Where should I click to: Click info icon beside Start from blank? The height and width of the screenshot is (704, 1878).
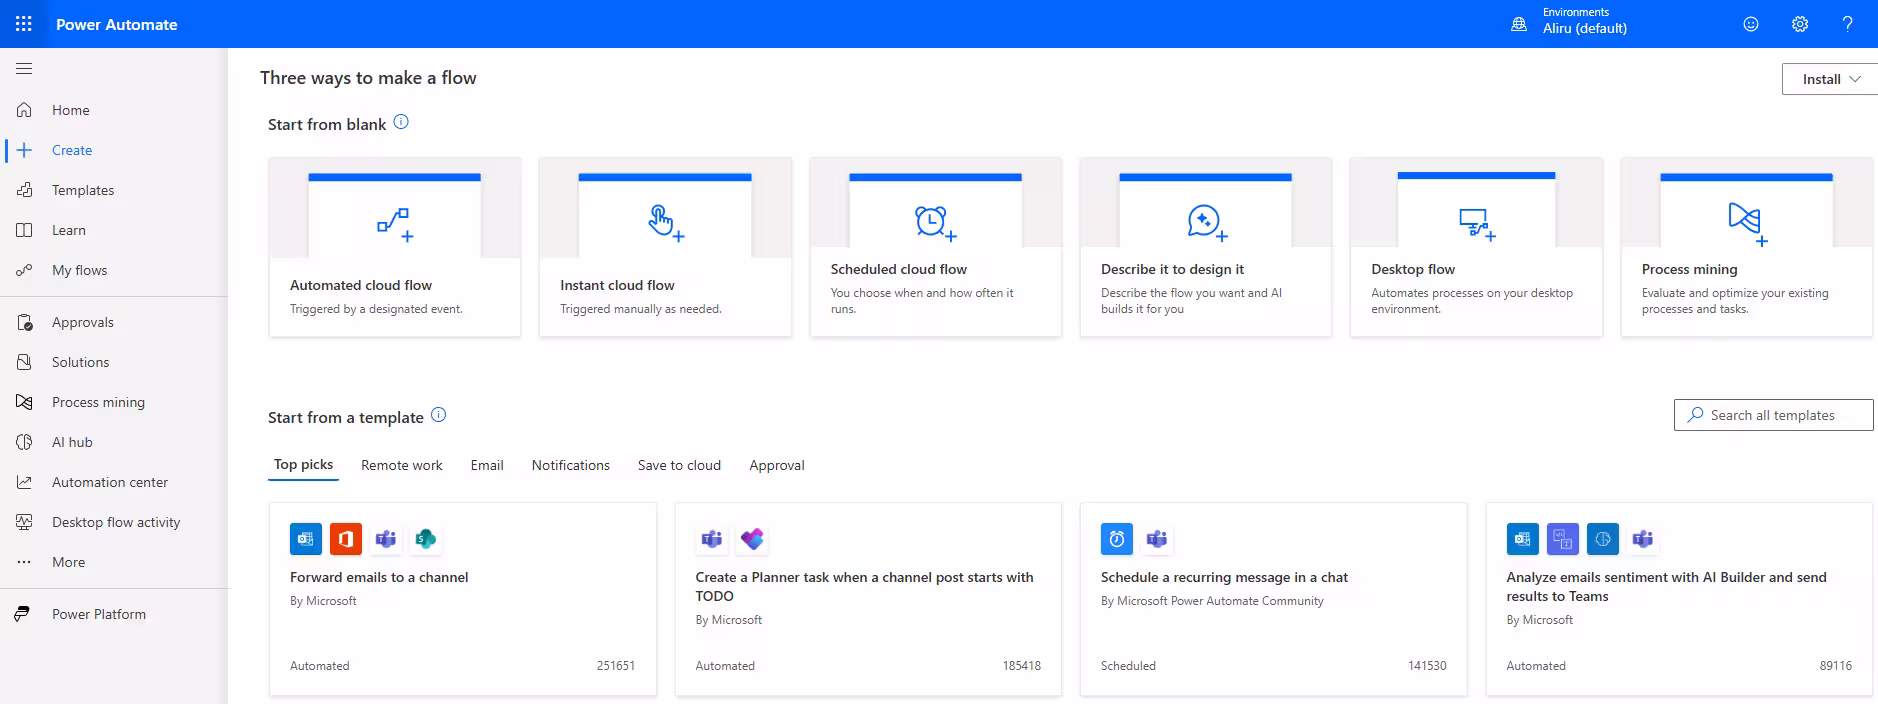[401, 122]
